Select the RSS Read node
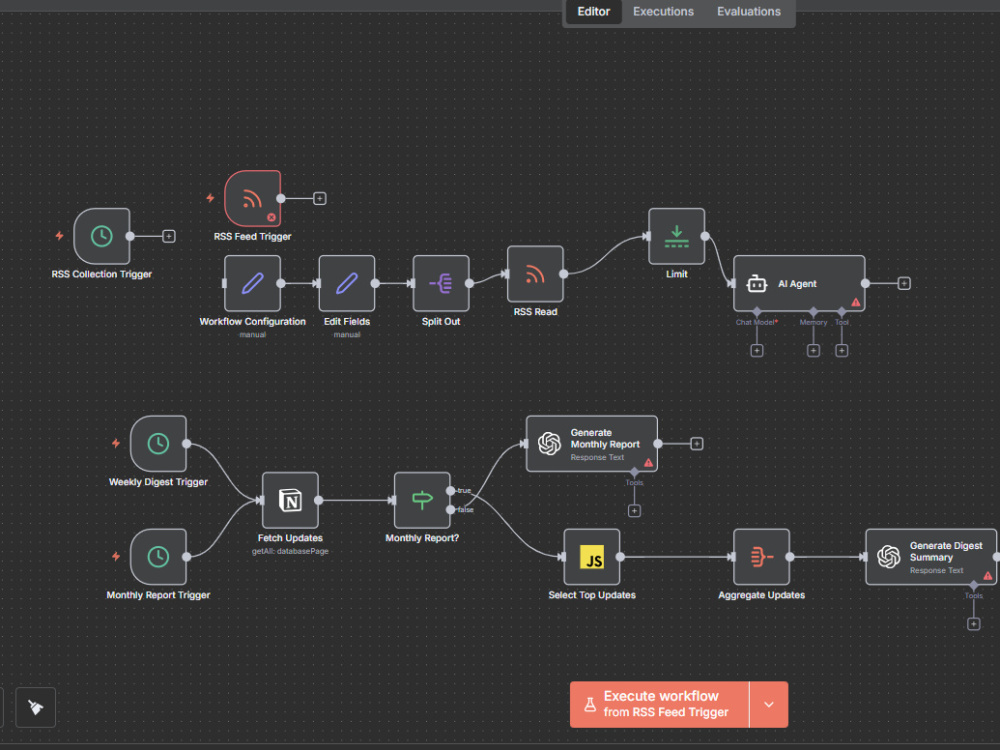Viewport: 1000px width, 750px height. click(x=535, y=274)
